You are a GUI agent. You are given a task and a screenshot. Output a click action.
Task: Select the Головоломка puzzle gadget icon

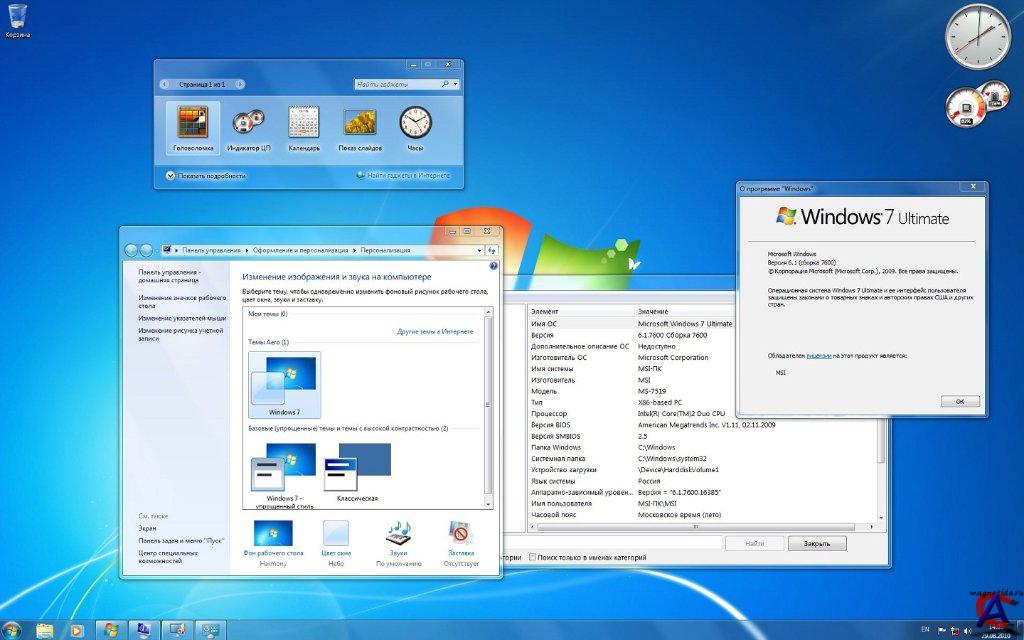pyautogui.click(x=193, y=123)
